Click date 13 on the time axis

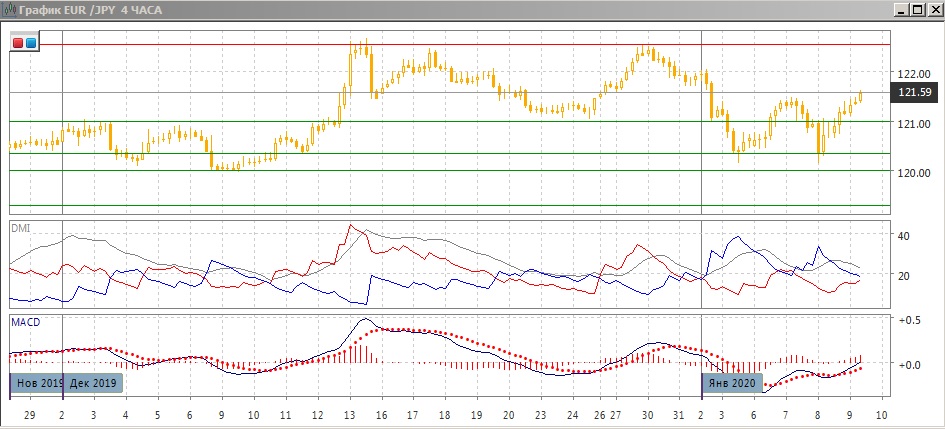(x=349, y=414)
